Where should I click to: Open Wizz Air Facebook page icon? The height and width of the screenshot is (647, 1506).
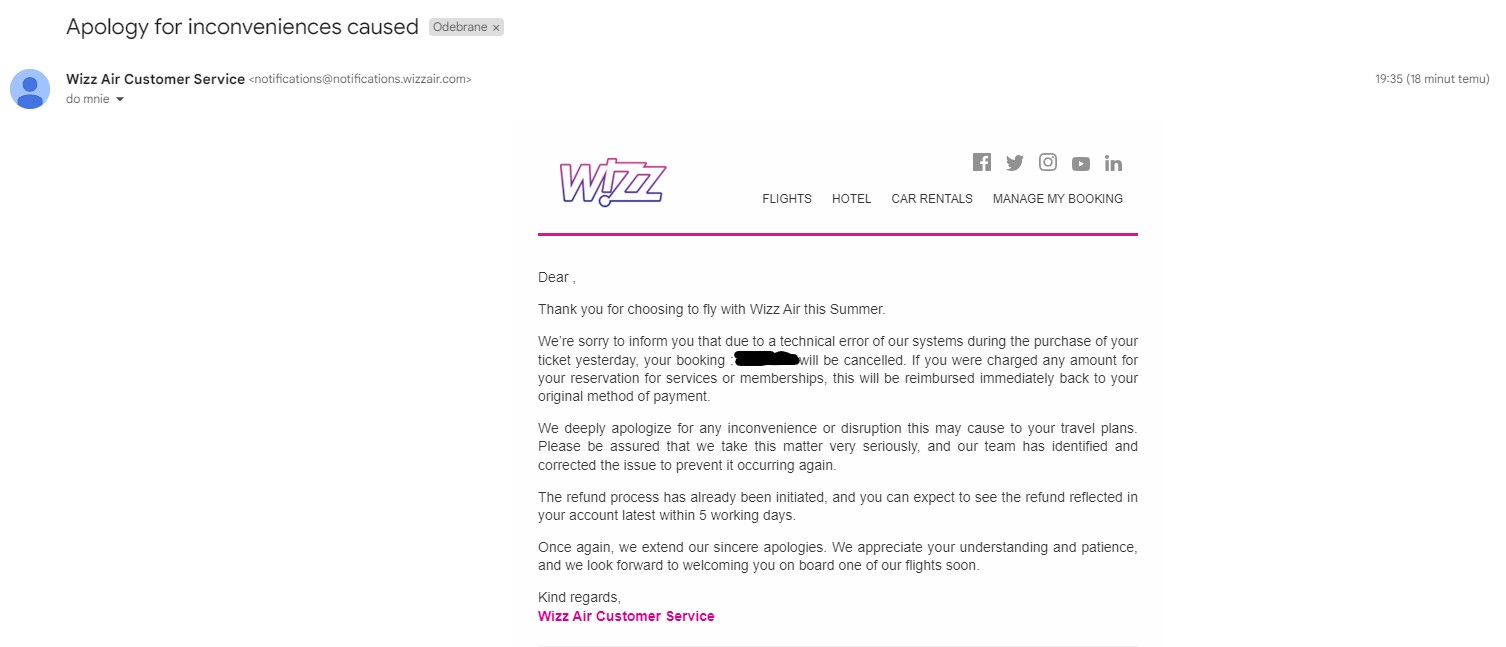pos(981,162)
